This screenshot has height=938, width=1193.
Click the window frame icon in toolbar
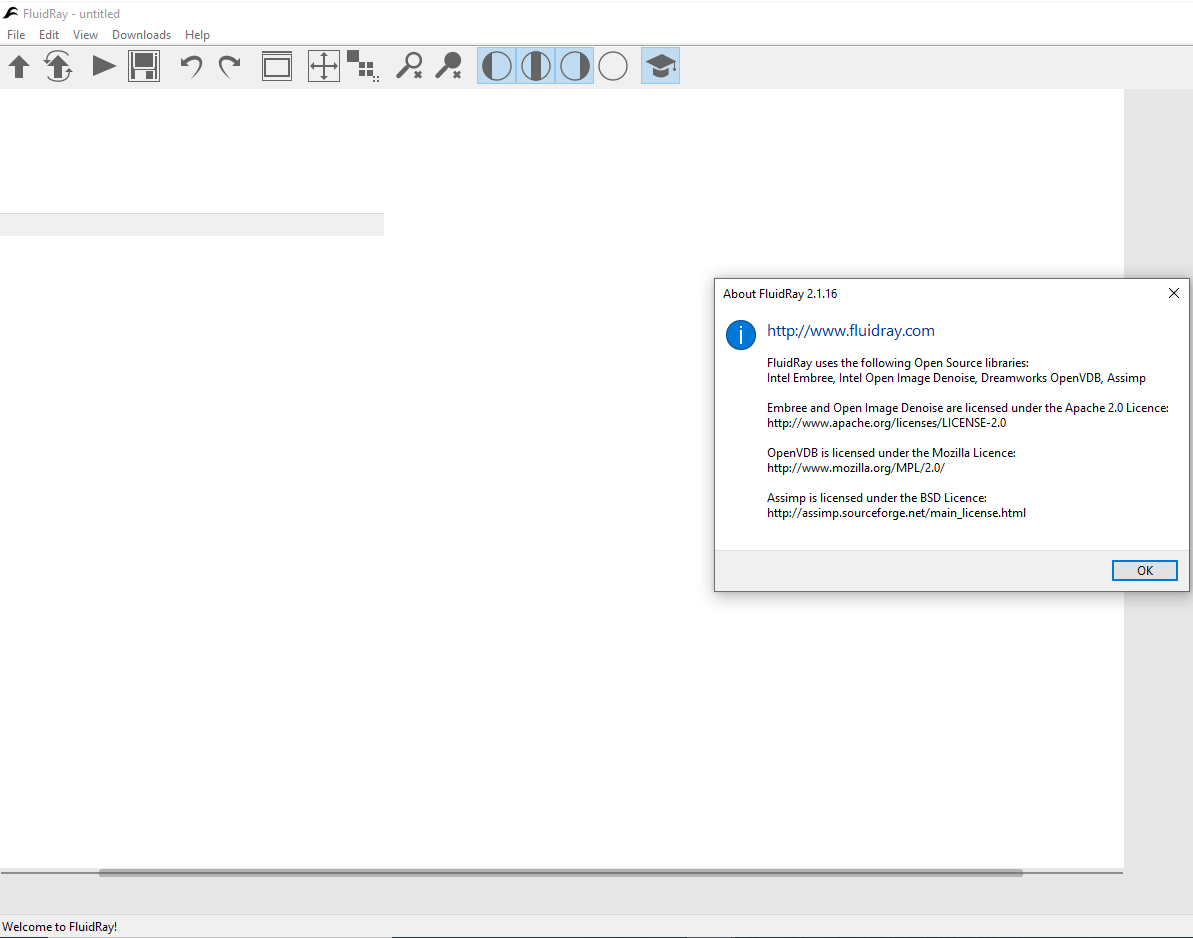pyautogui.click(x=277, y=67)
